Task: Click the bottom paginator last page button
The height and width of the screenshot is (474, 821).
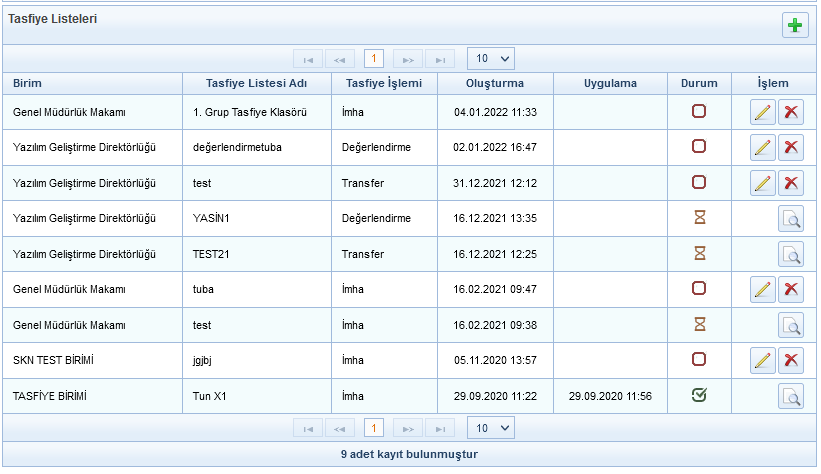Action: 439,429
